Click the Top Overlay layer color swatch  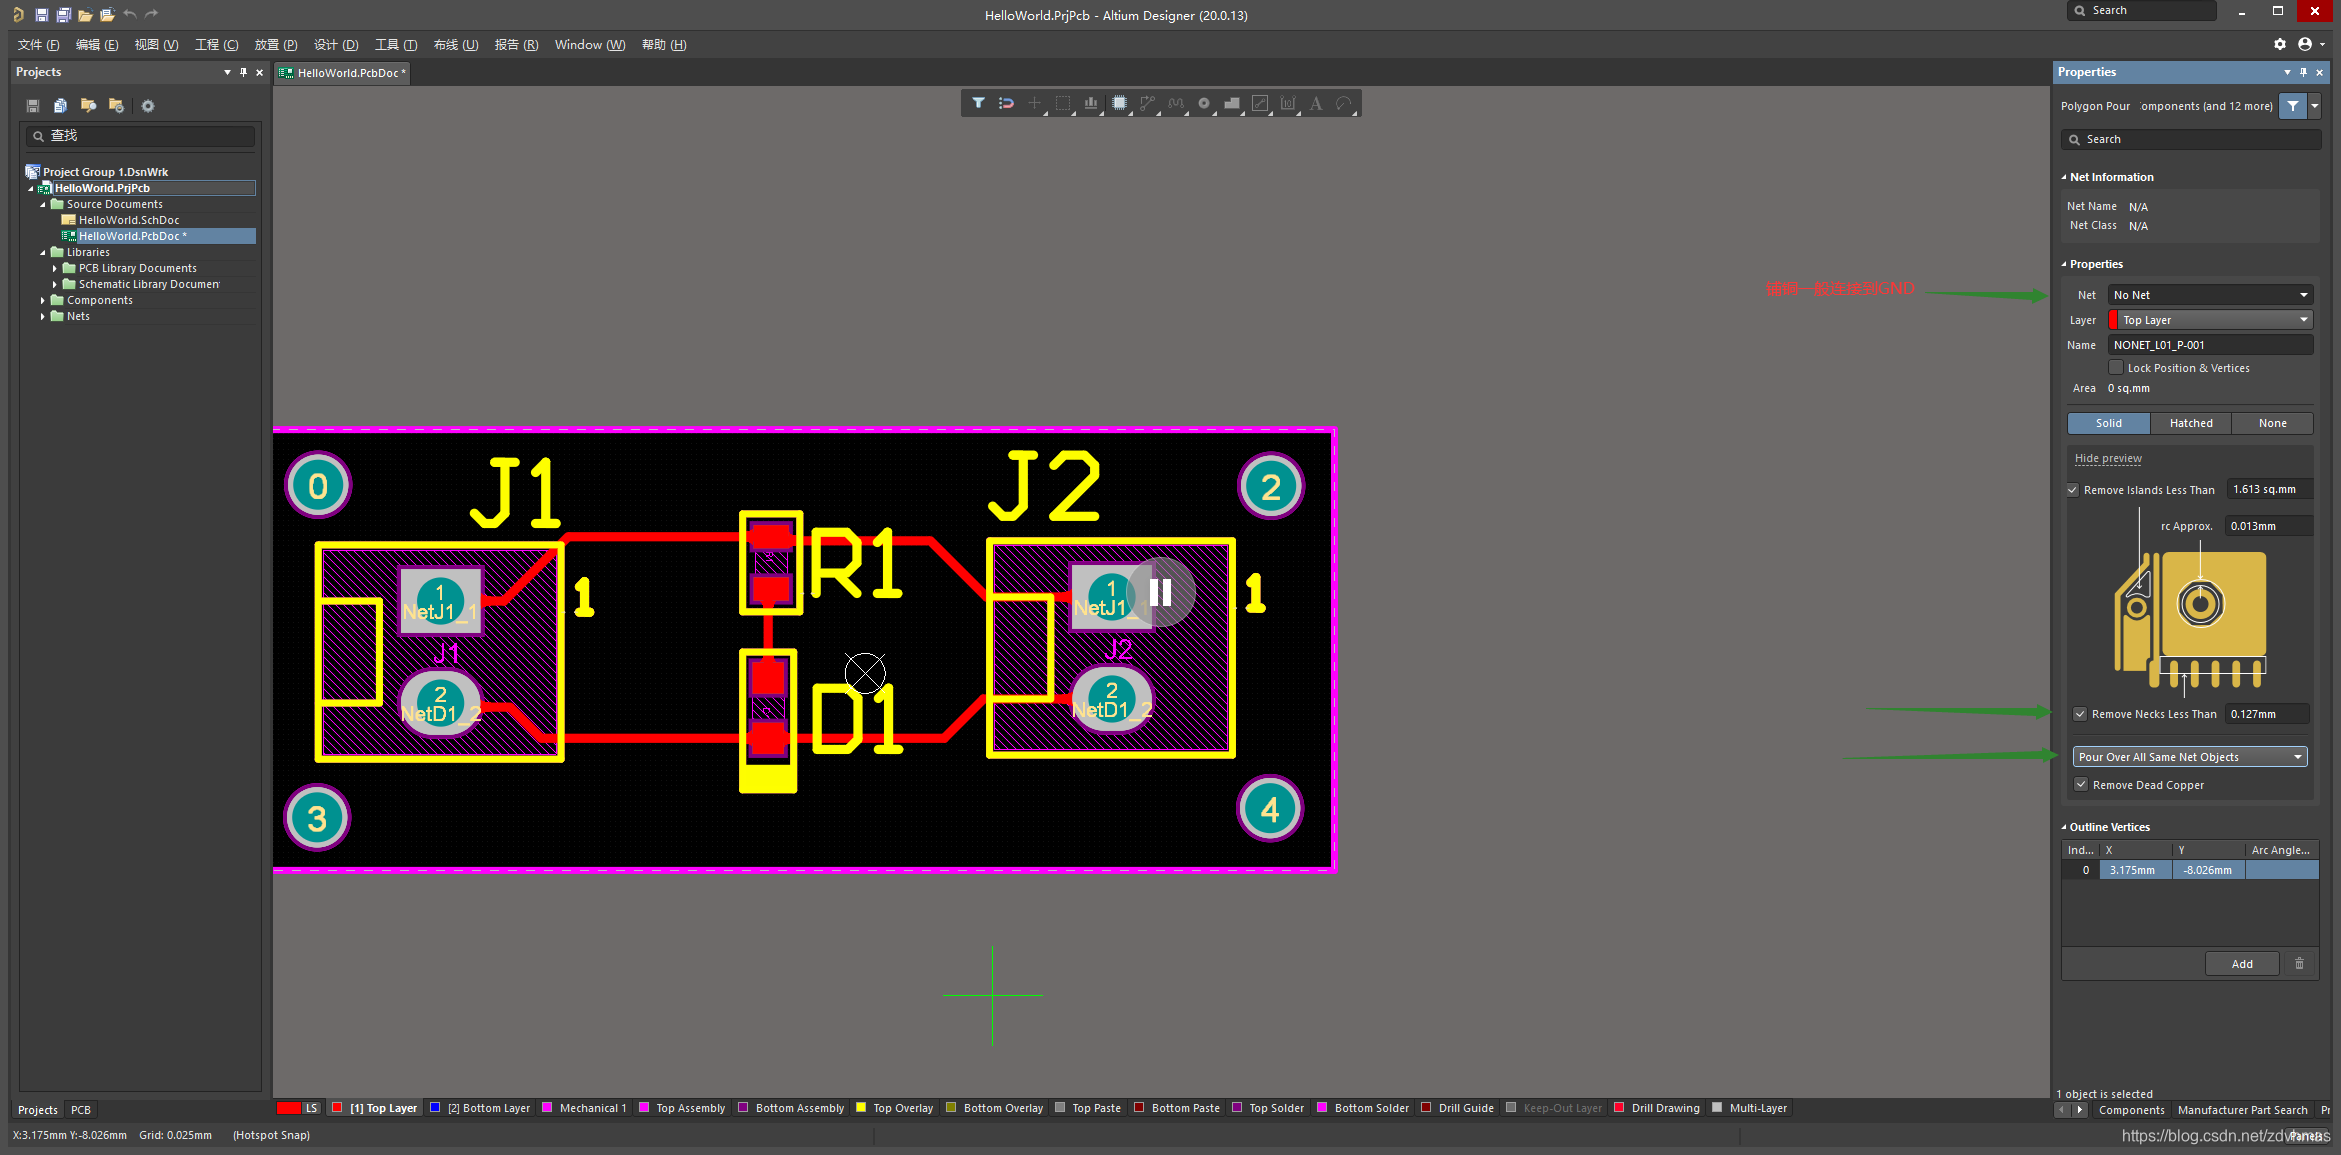pos(861,1108)
